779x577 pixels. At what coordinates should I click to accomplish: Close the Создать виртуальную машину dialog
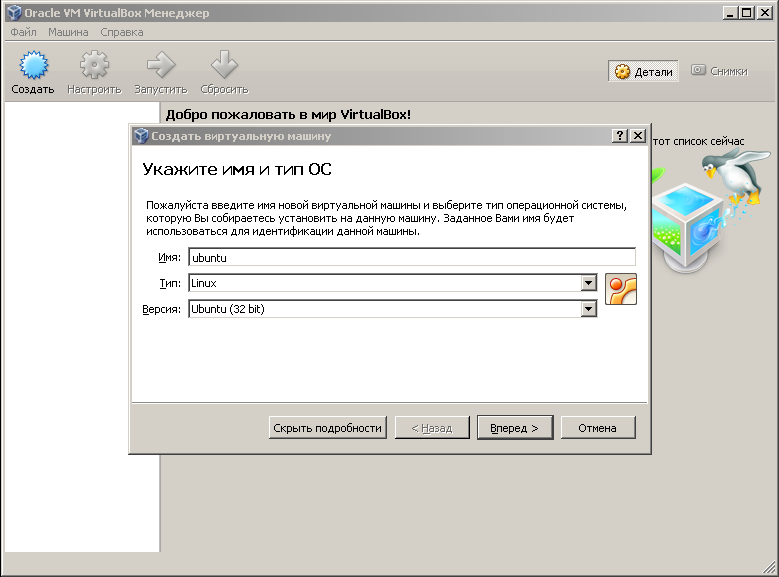click(638, 136)
